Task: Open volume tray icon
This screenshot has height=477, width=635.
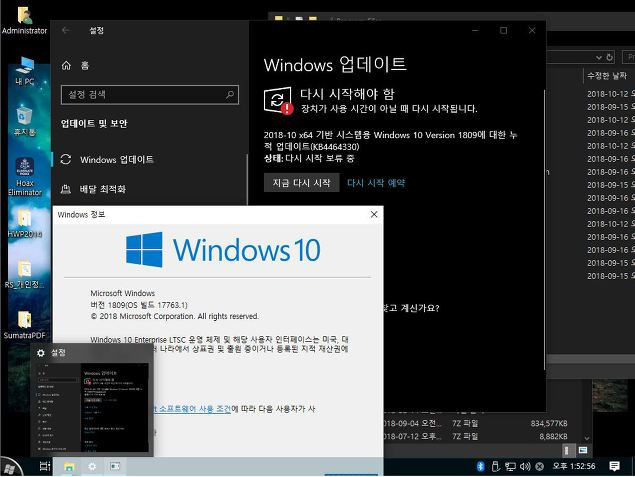Action: pyautogui.click(x=525, y=466)
